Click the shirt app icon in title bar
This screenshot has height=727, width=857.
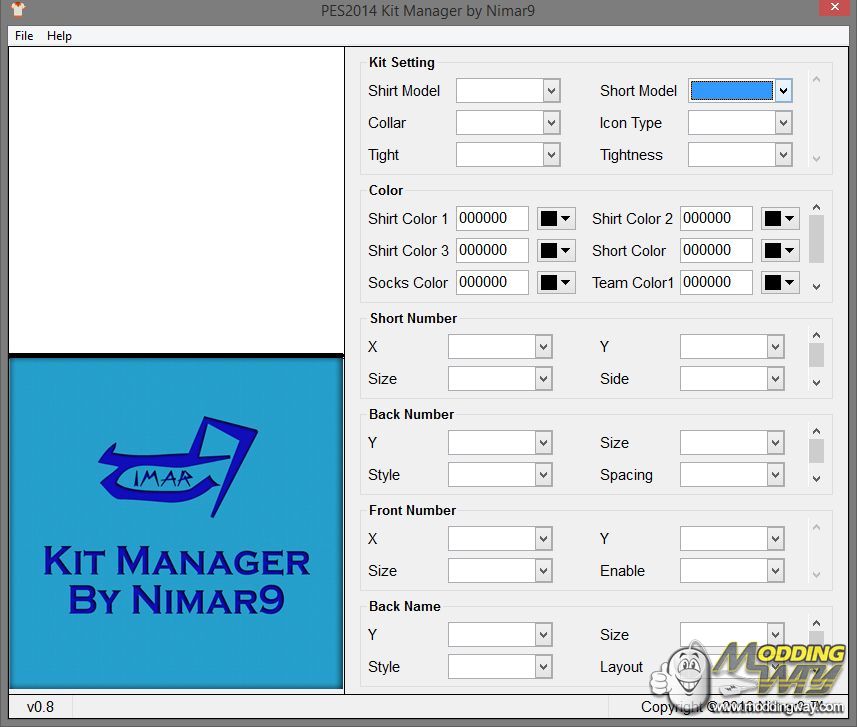point(17,10)
